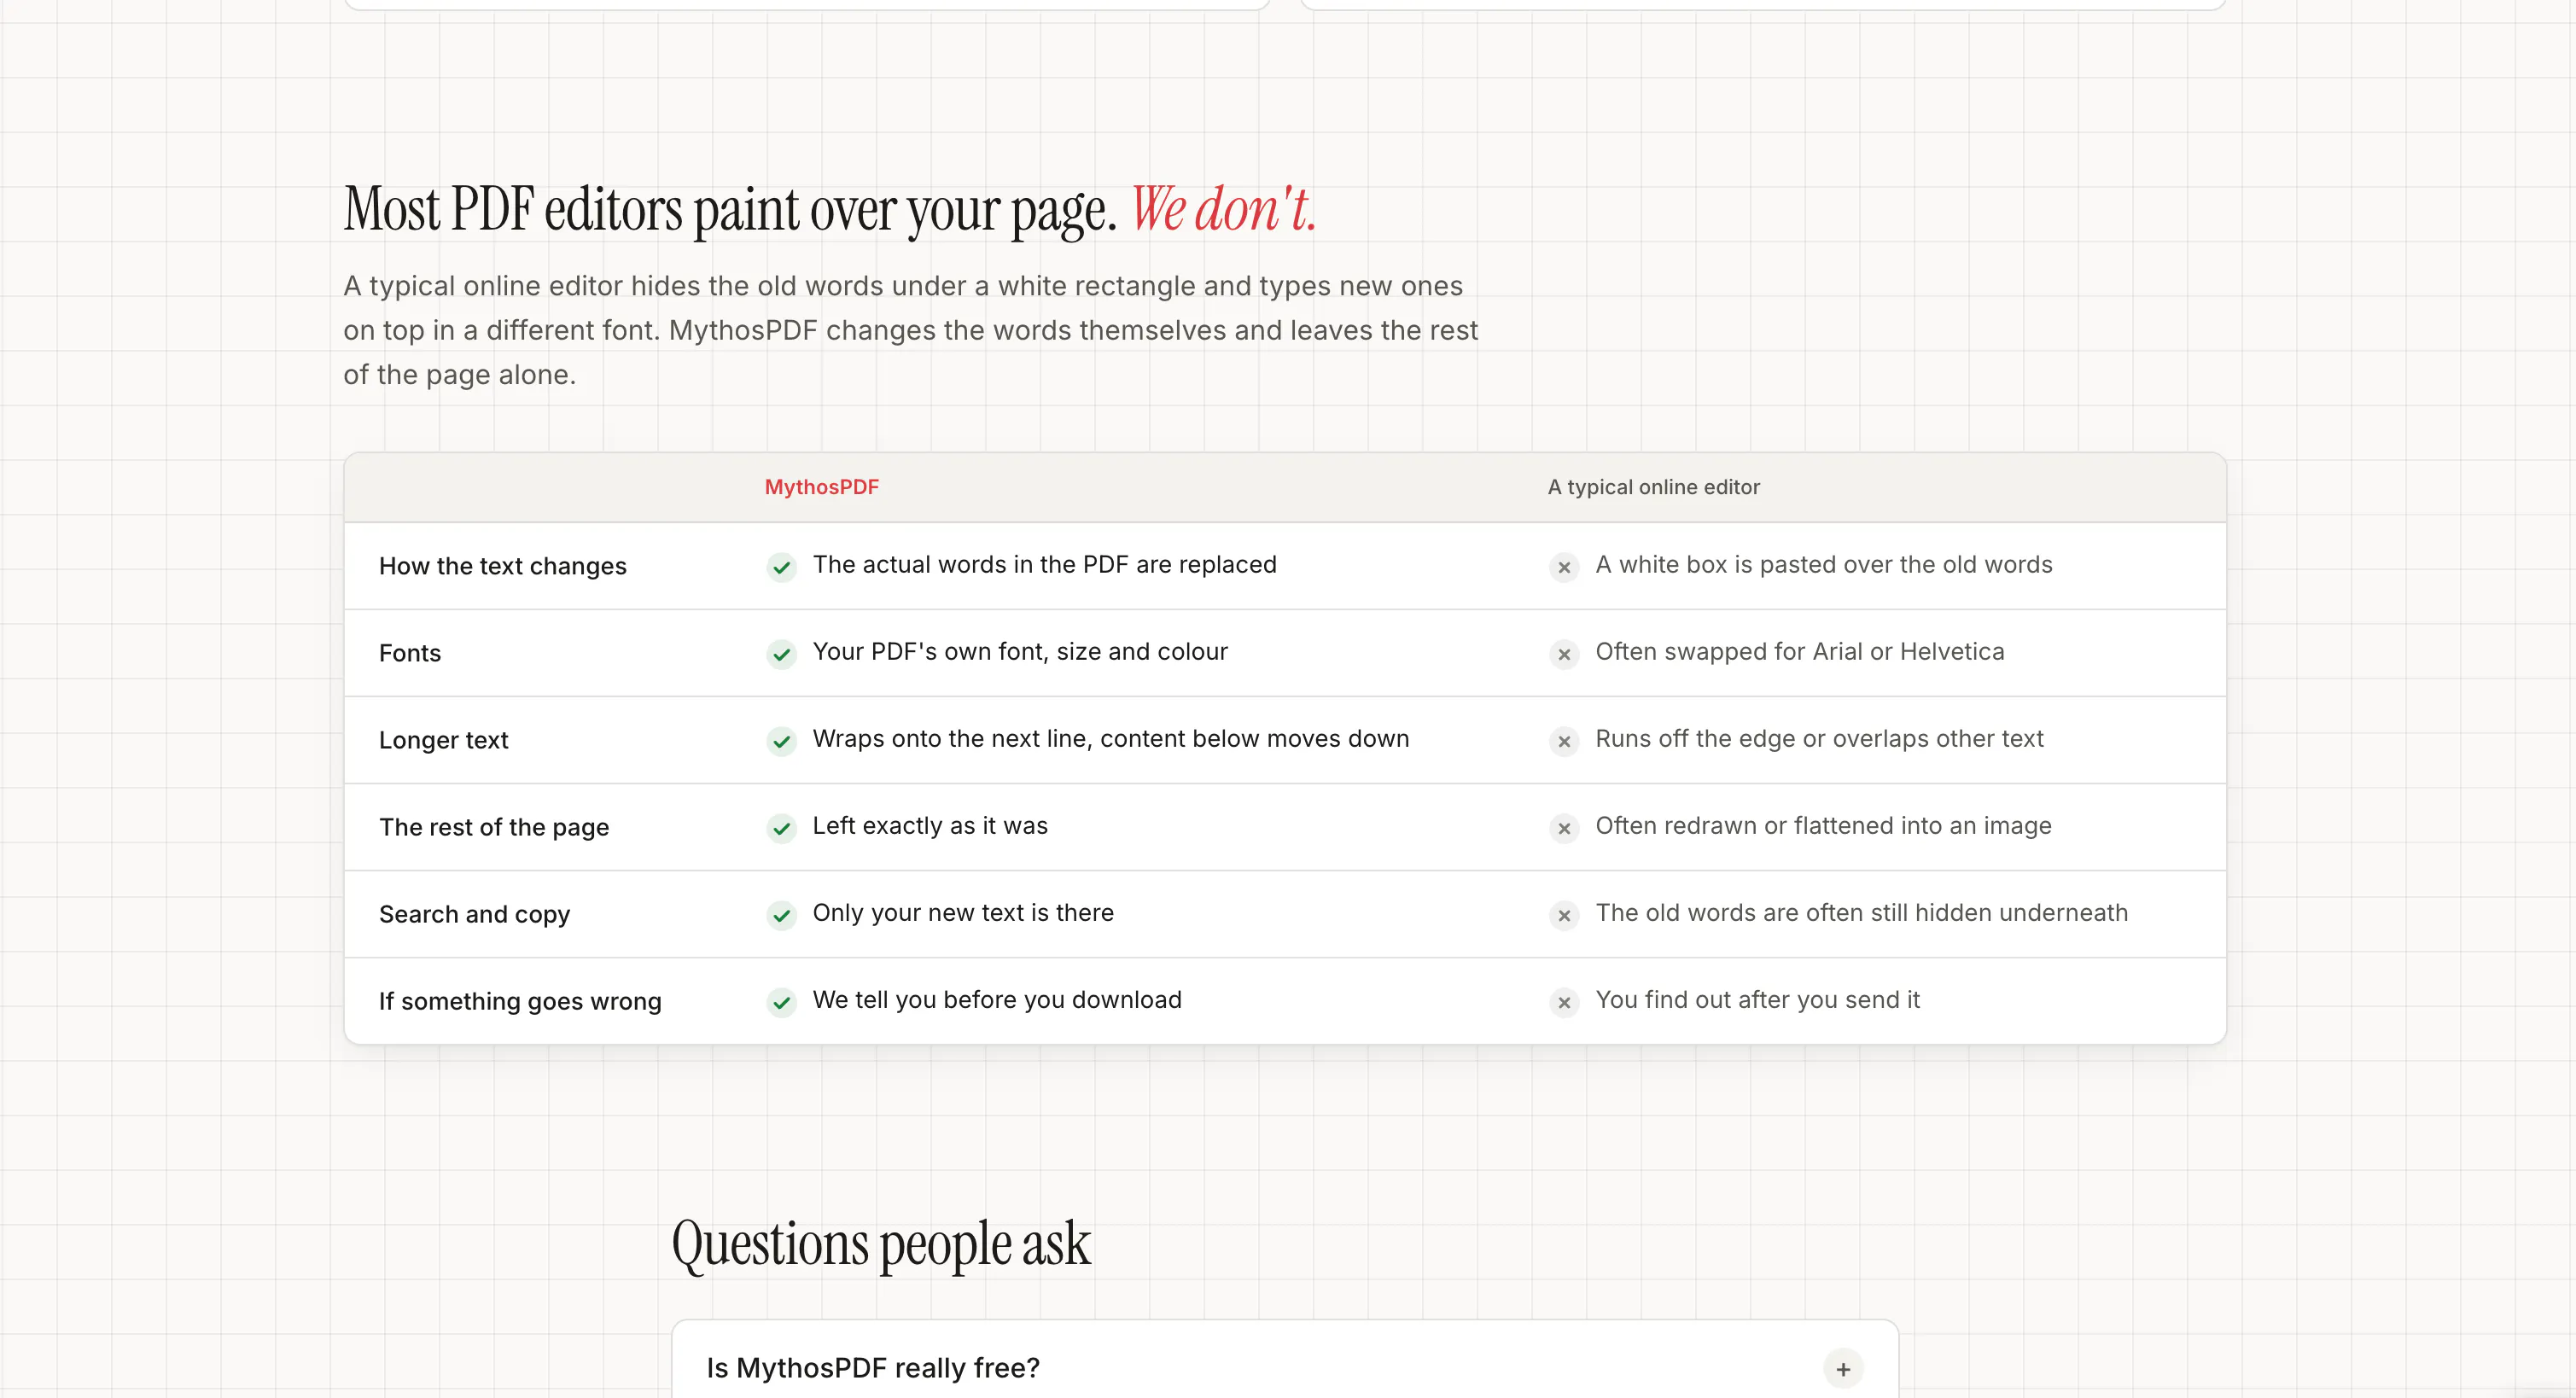
Task: Click the grey X icon beside 'Runs off the edge'
Action: pos(1564,741)
